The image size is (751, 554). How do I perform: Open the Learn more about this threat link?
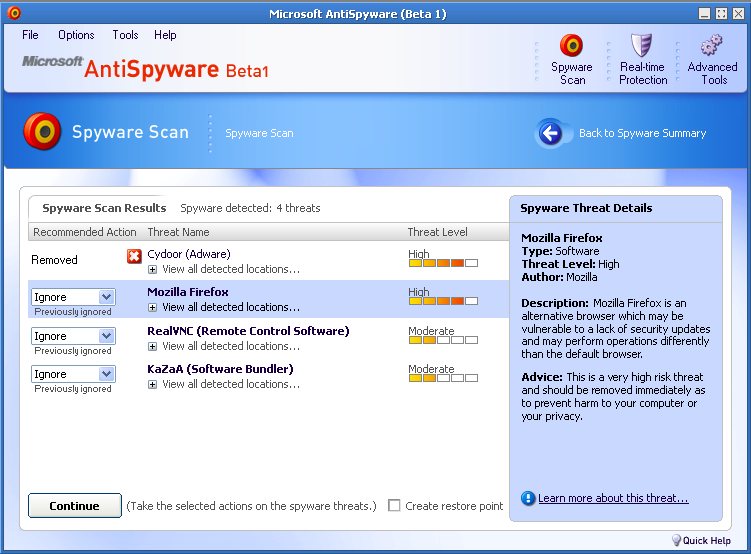pos(613,498)
